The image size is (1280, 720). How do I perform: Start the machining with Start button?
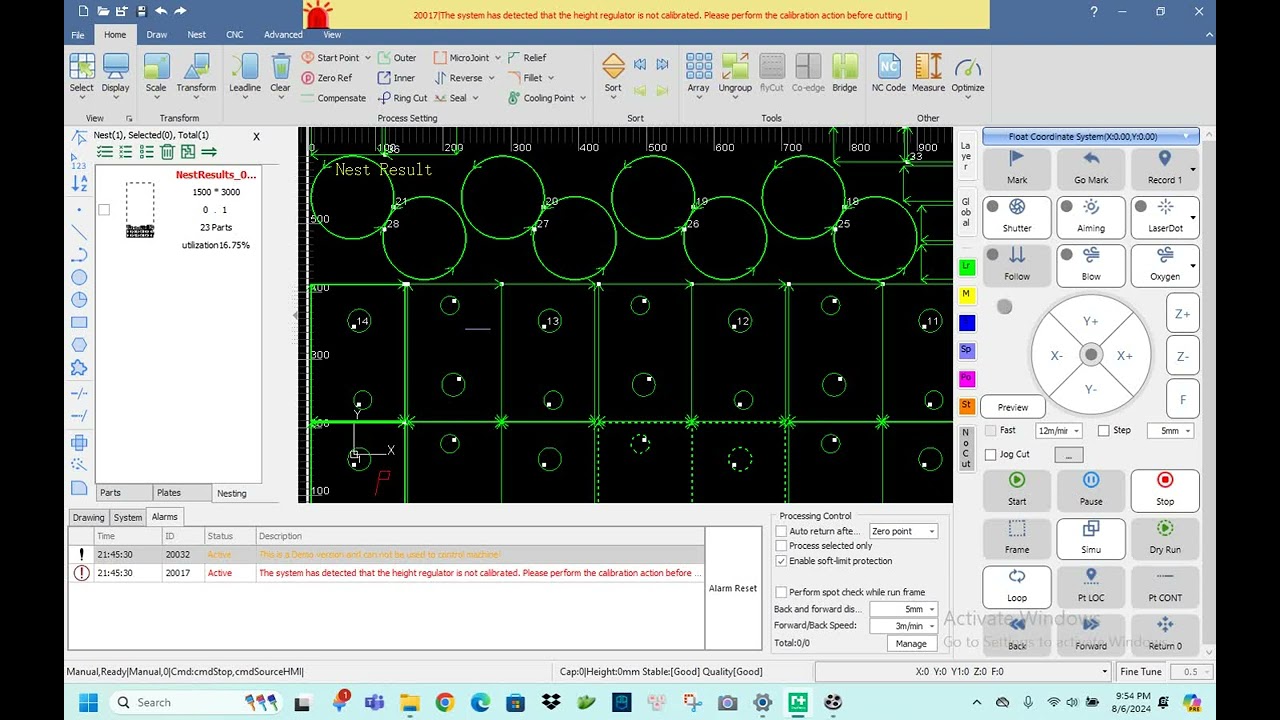tap(1017, 490)
